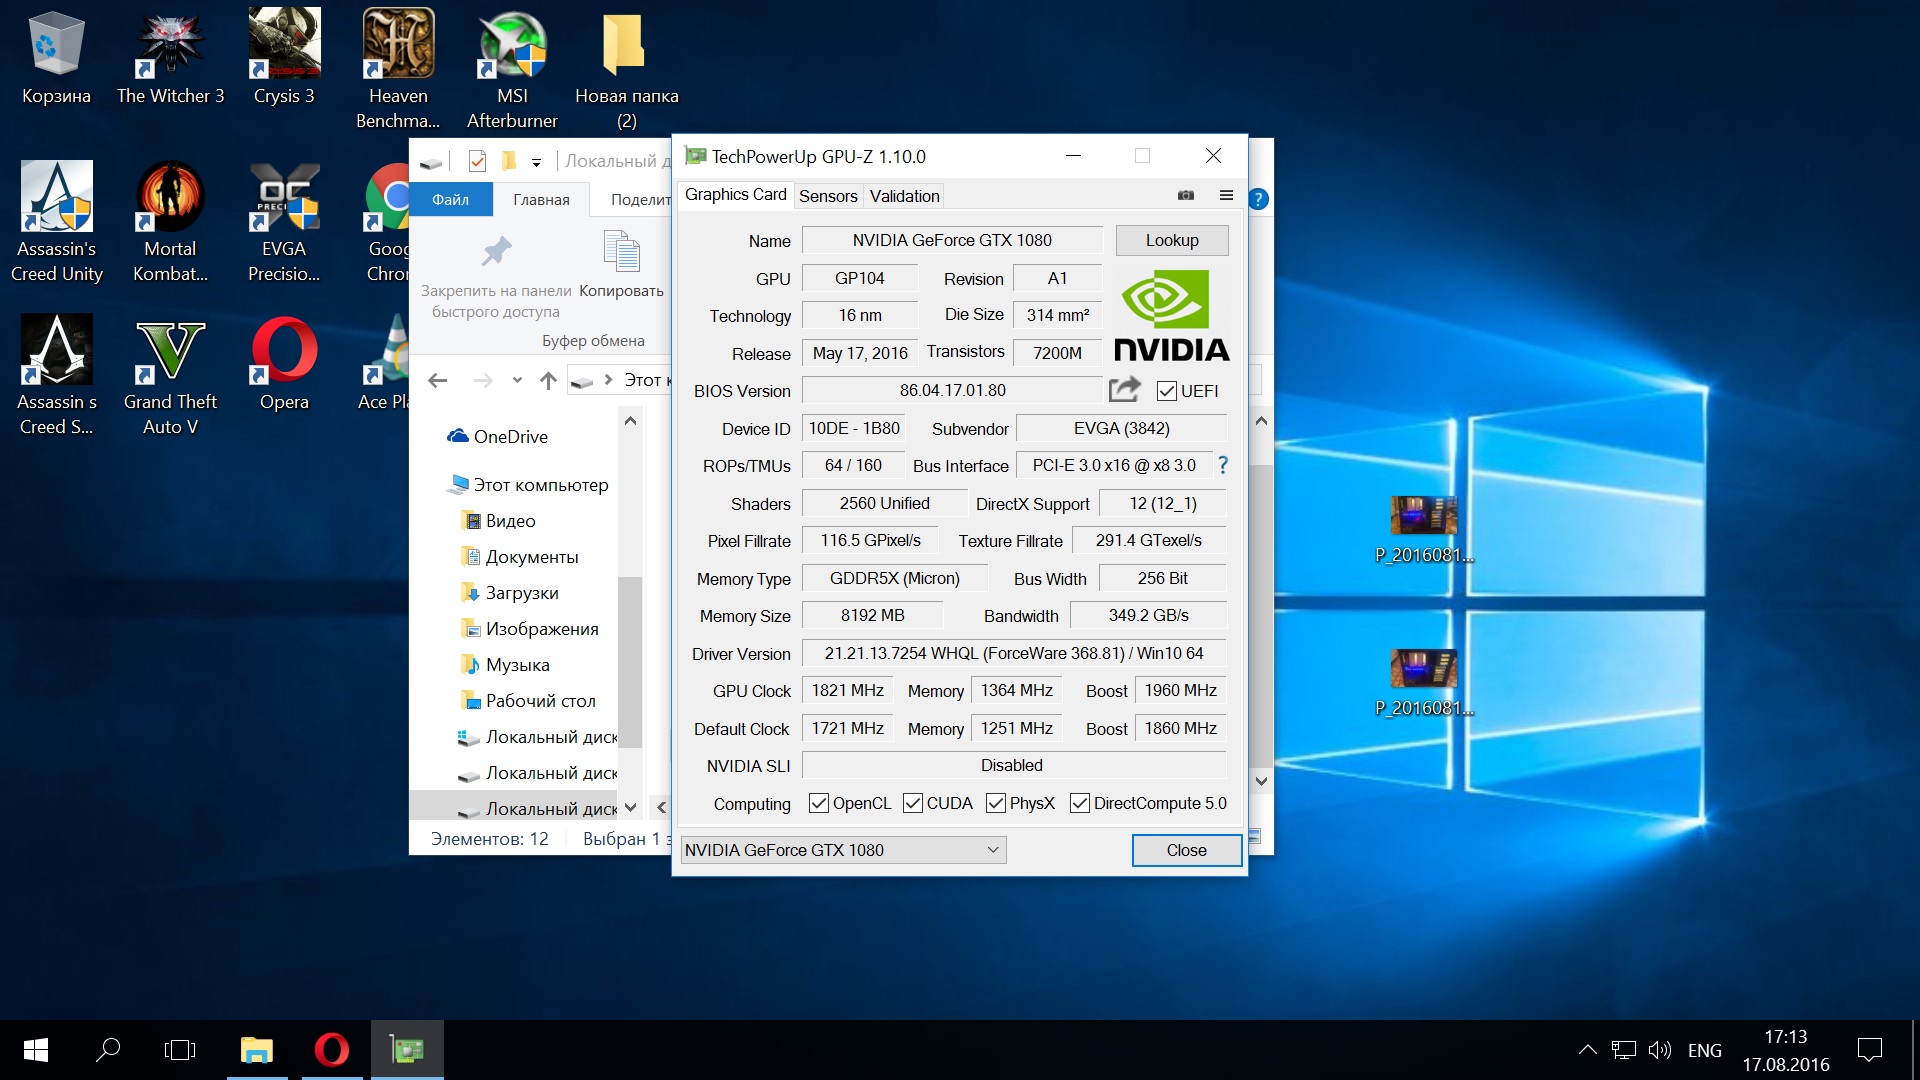Viewport: 1920px width, 1080px height.
Task: Click BIOS Version field 86.04.17.01.80
Action: pyautogui.click(x=952, y=391)
